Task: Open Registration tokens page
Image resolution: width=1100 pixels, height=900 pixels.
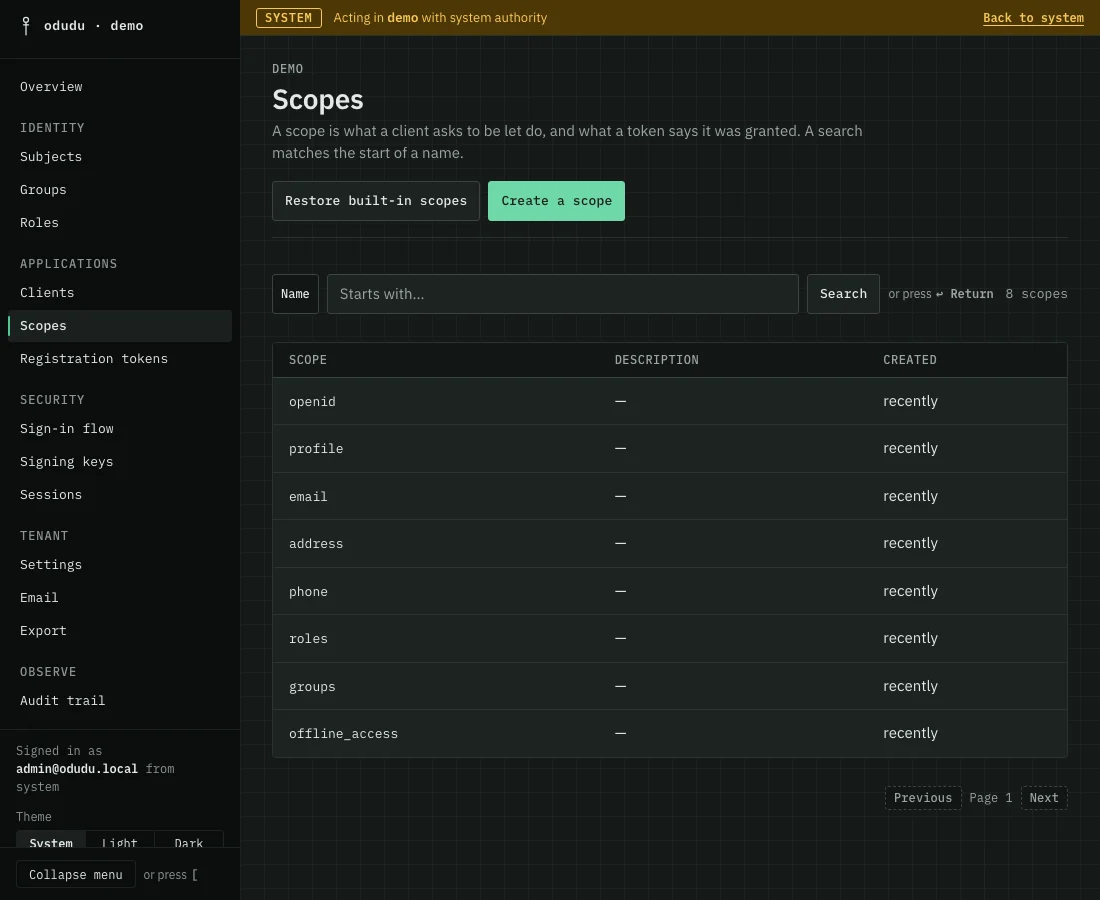Action: 120,359
